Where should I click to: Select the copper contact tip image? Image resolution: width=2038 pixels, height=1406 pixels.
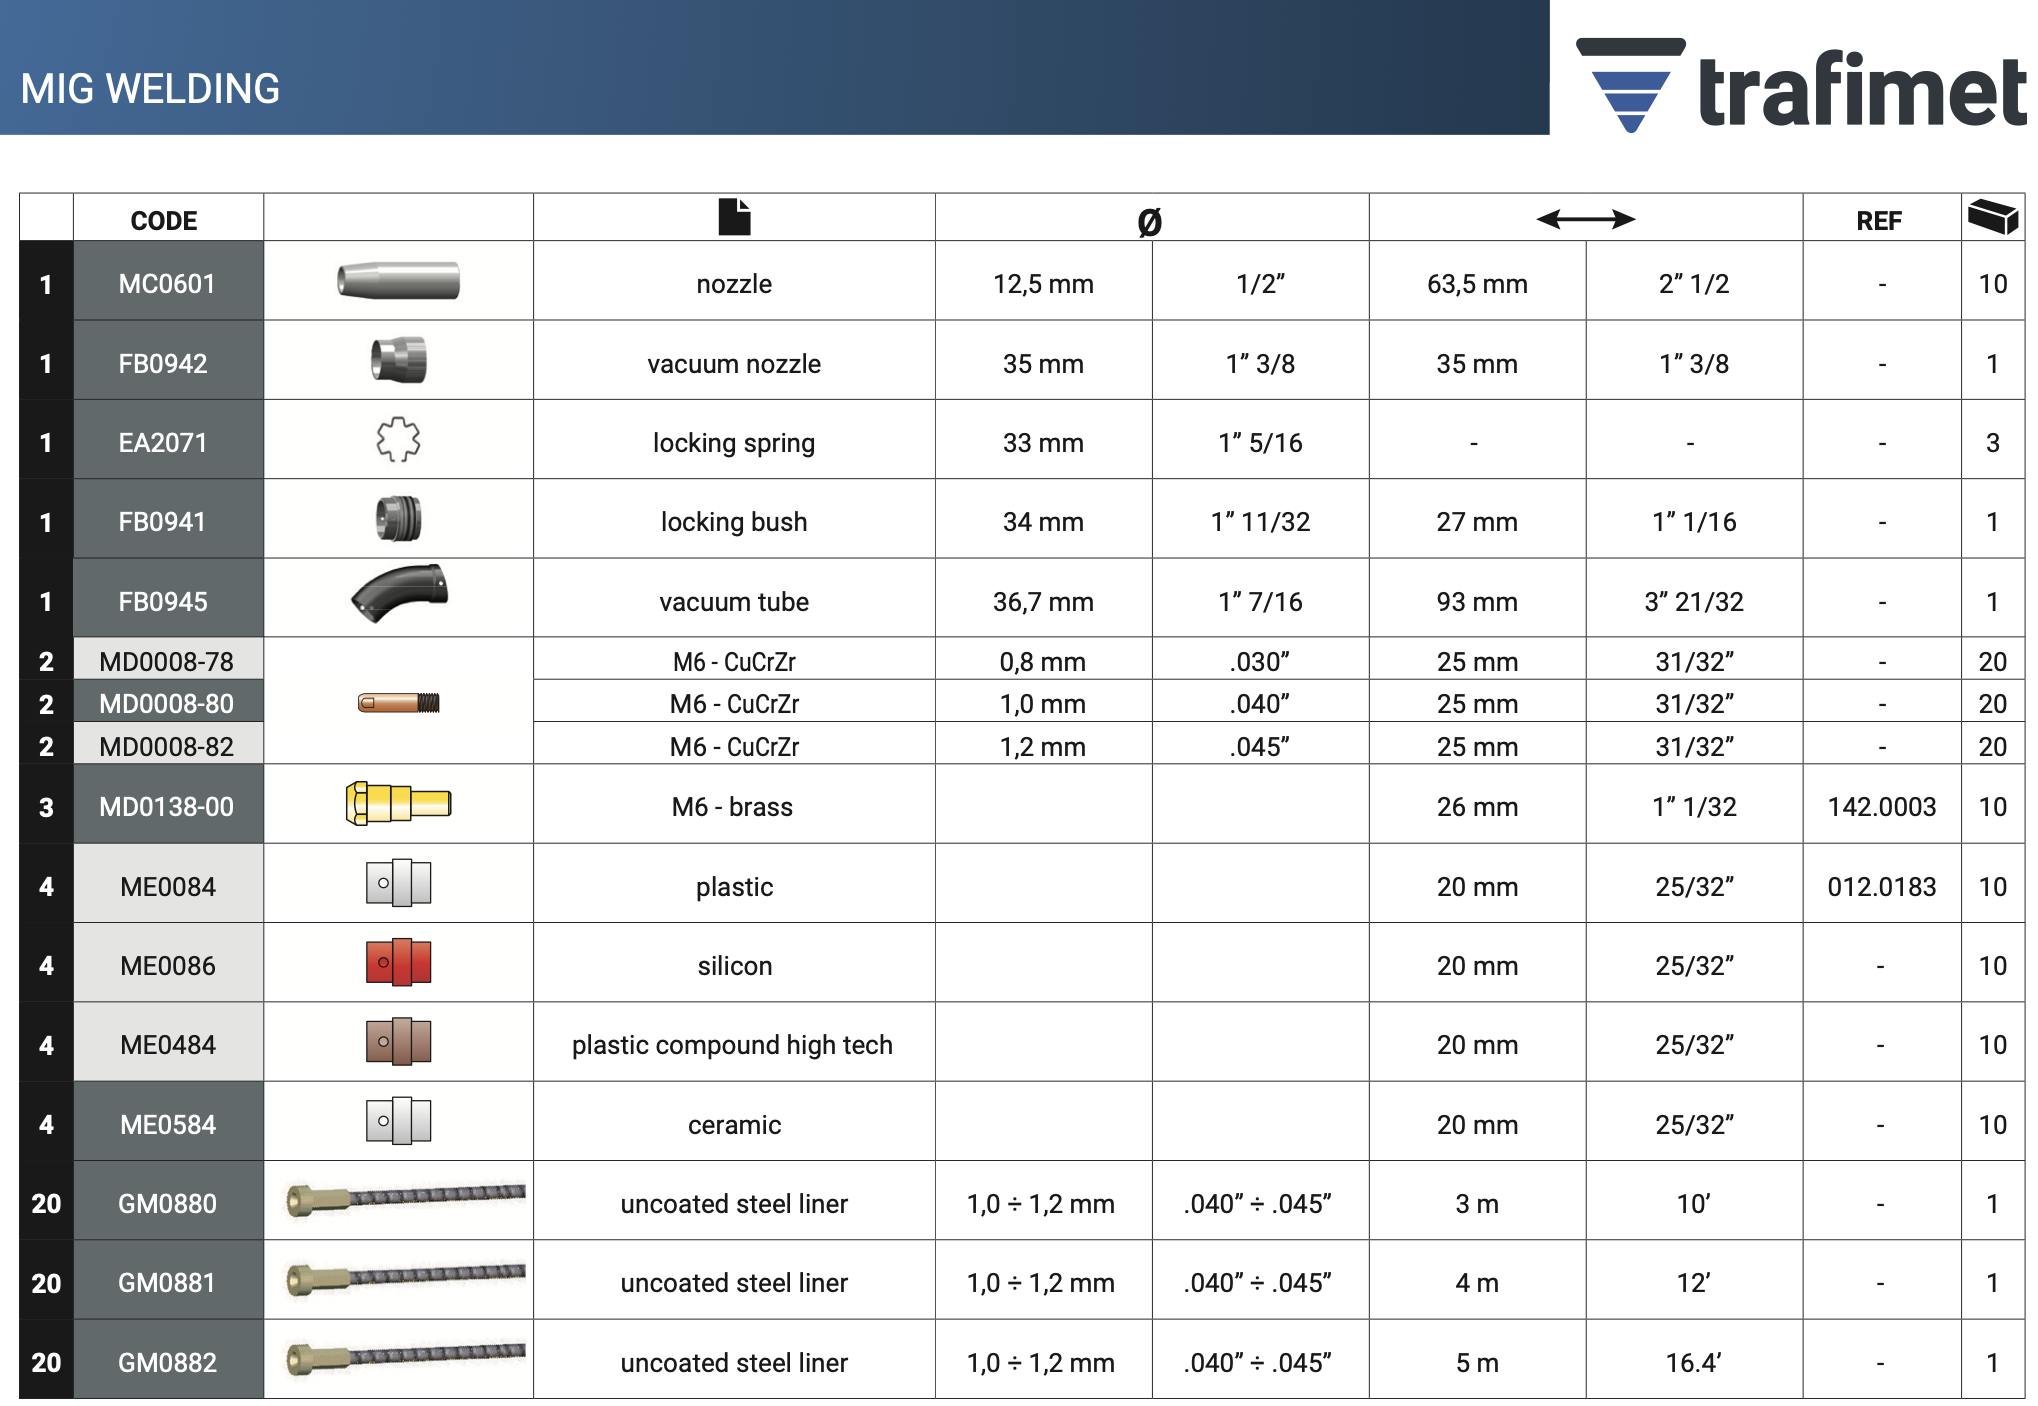coord(398,703)
